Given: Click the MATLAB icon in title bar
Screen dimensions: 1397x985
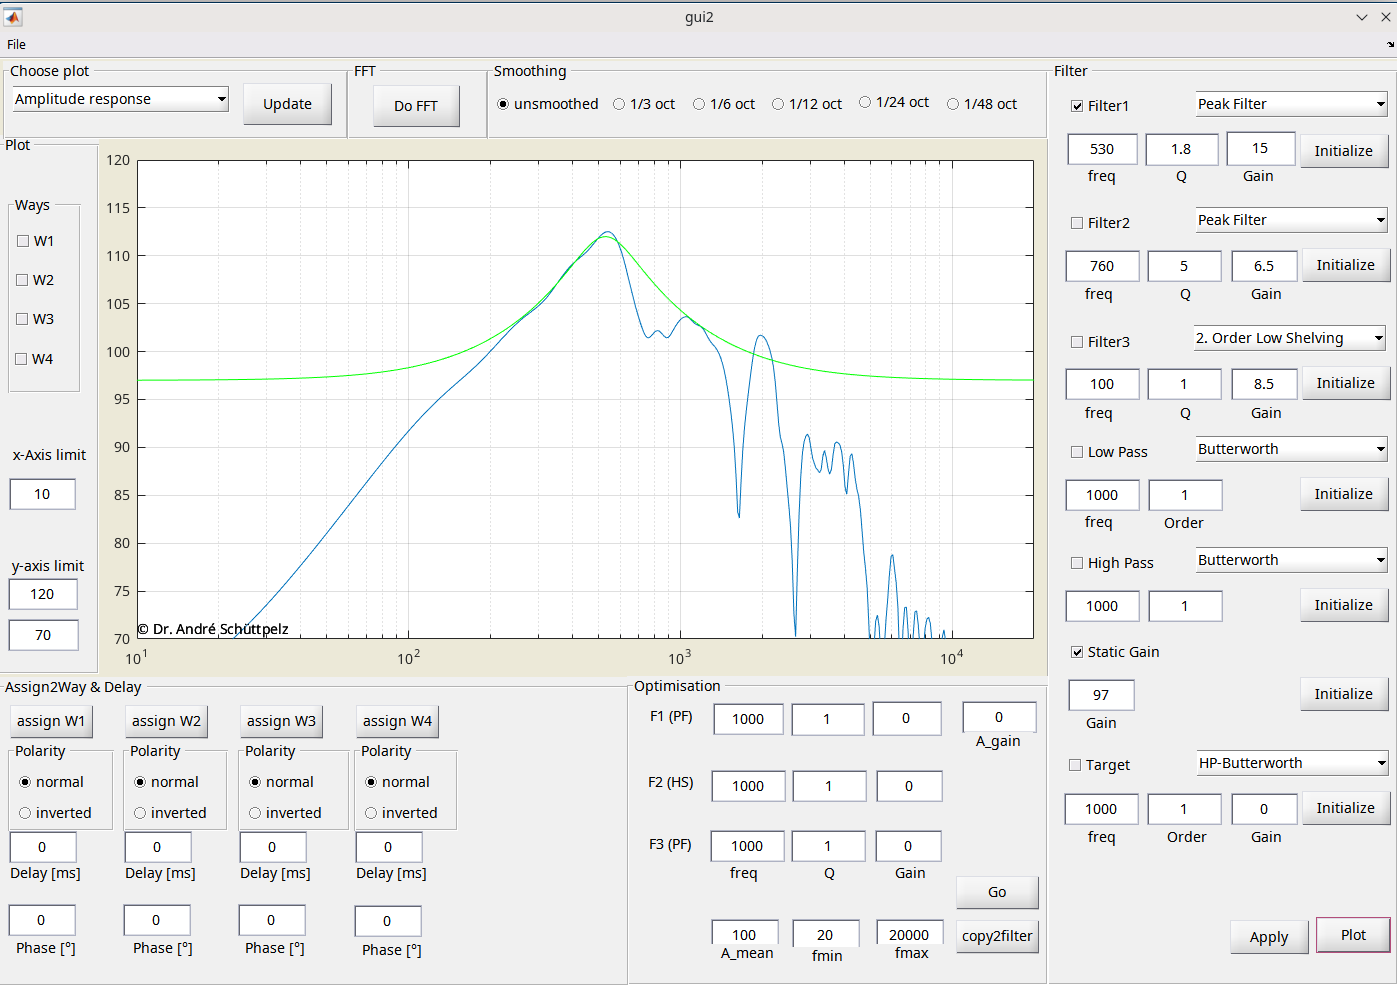Looking at the screenshot, I should click(12, 16).
